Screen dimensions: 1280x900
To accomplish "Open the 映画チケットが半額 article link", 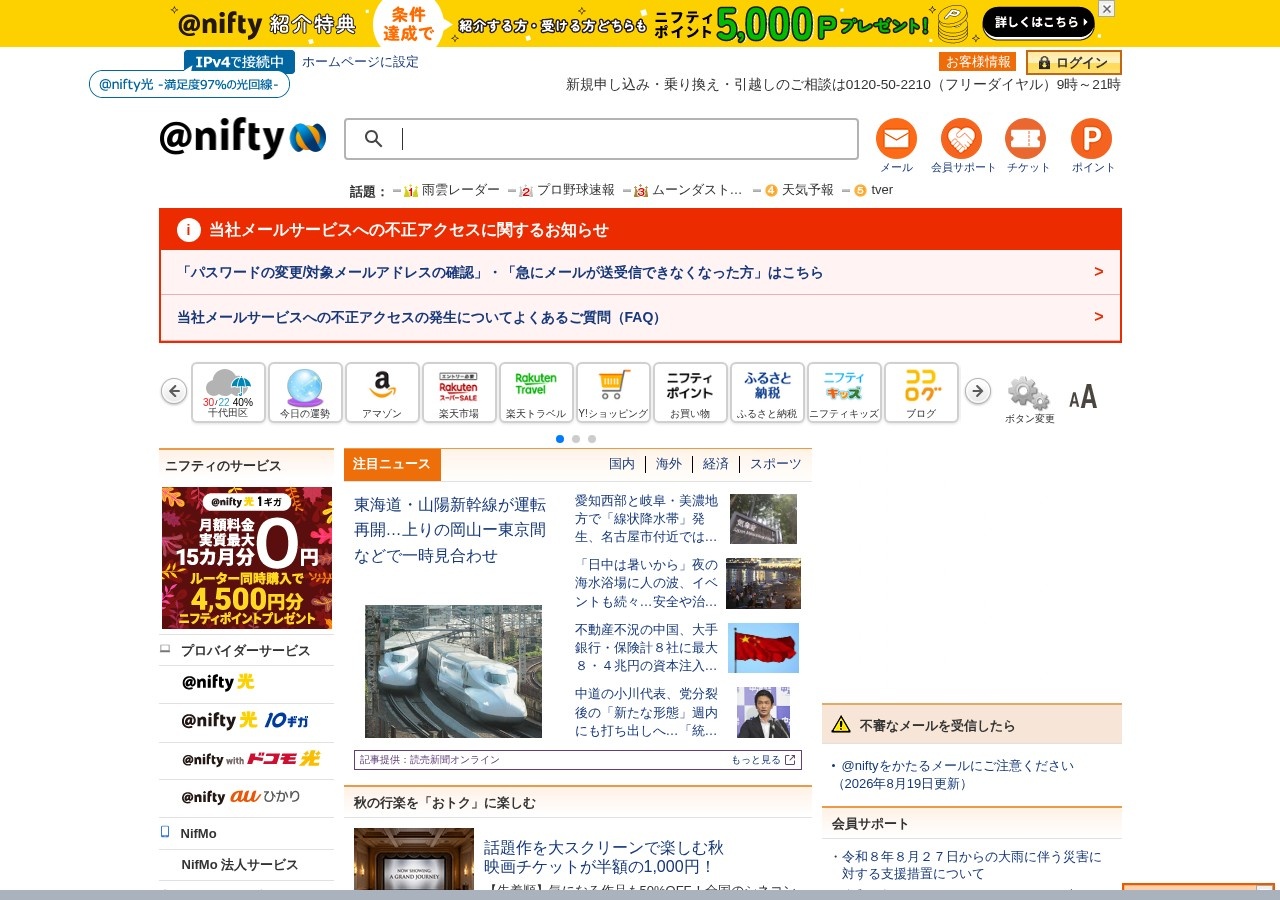I will click(603, 857).
